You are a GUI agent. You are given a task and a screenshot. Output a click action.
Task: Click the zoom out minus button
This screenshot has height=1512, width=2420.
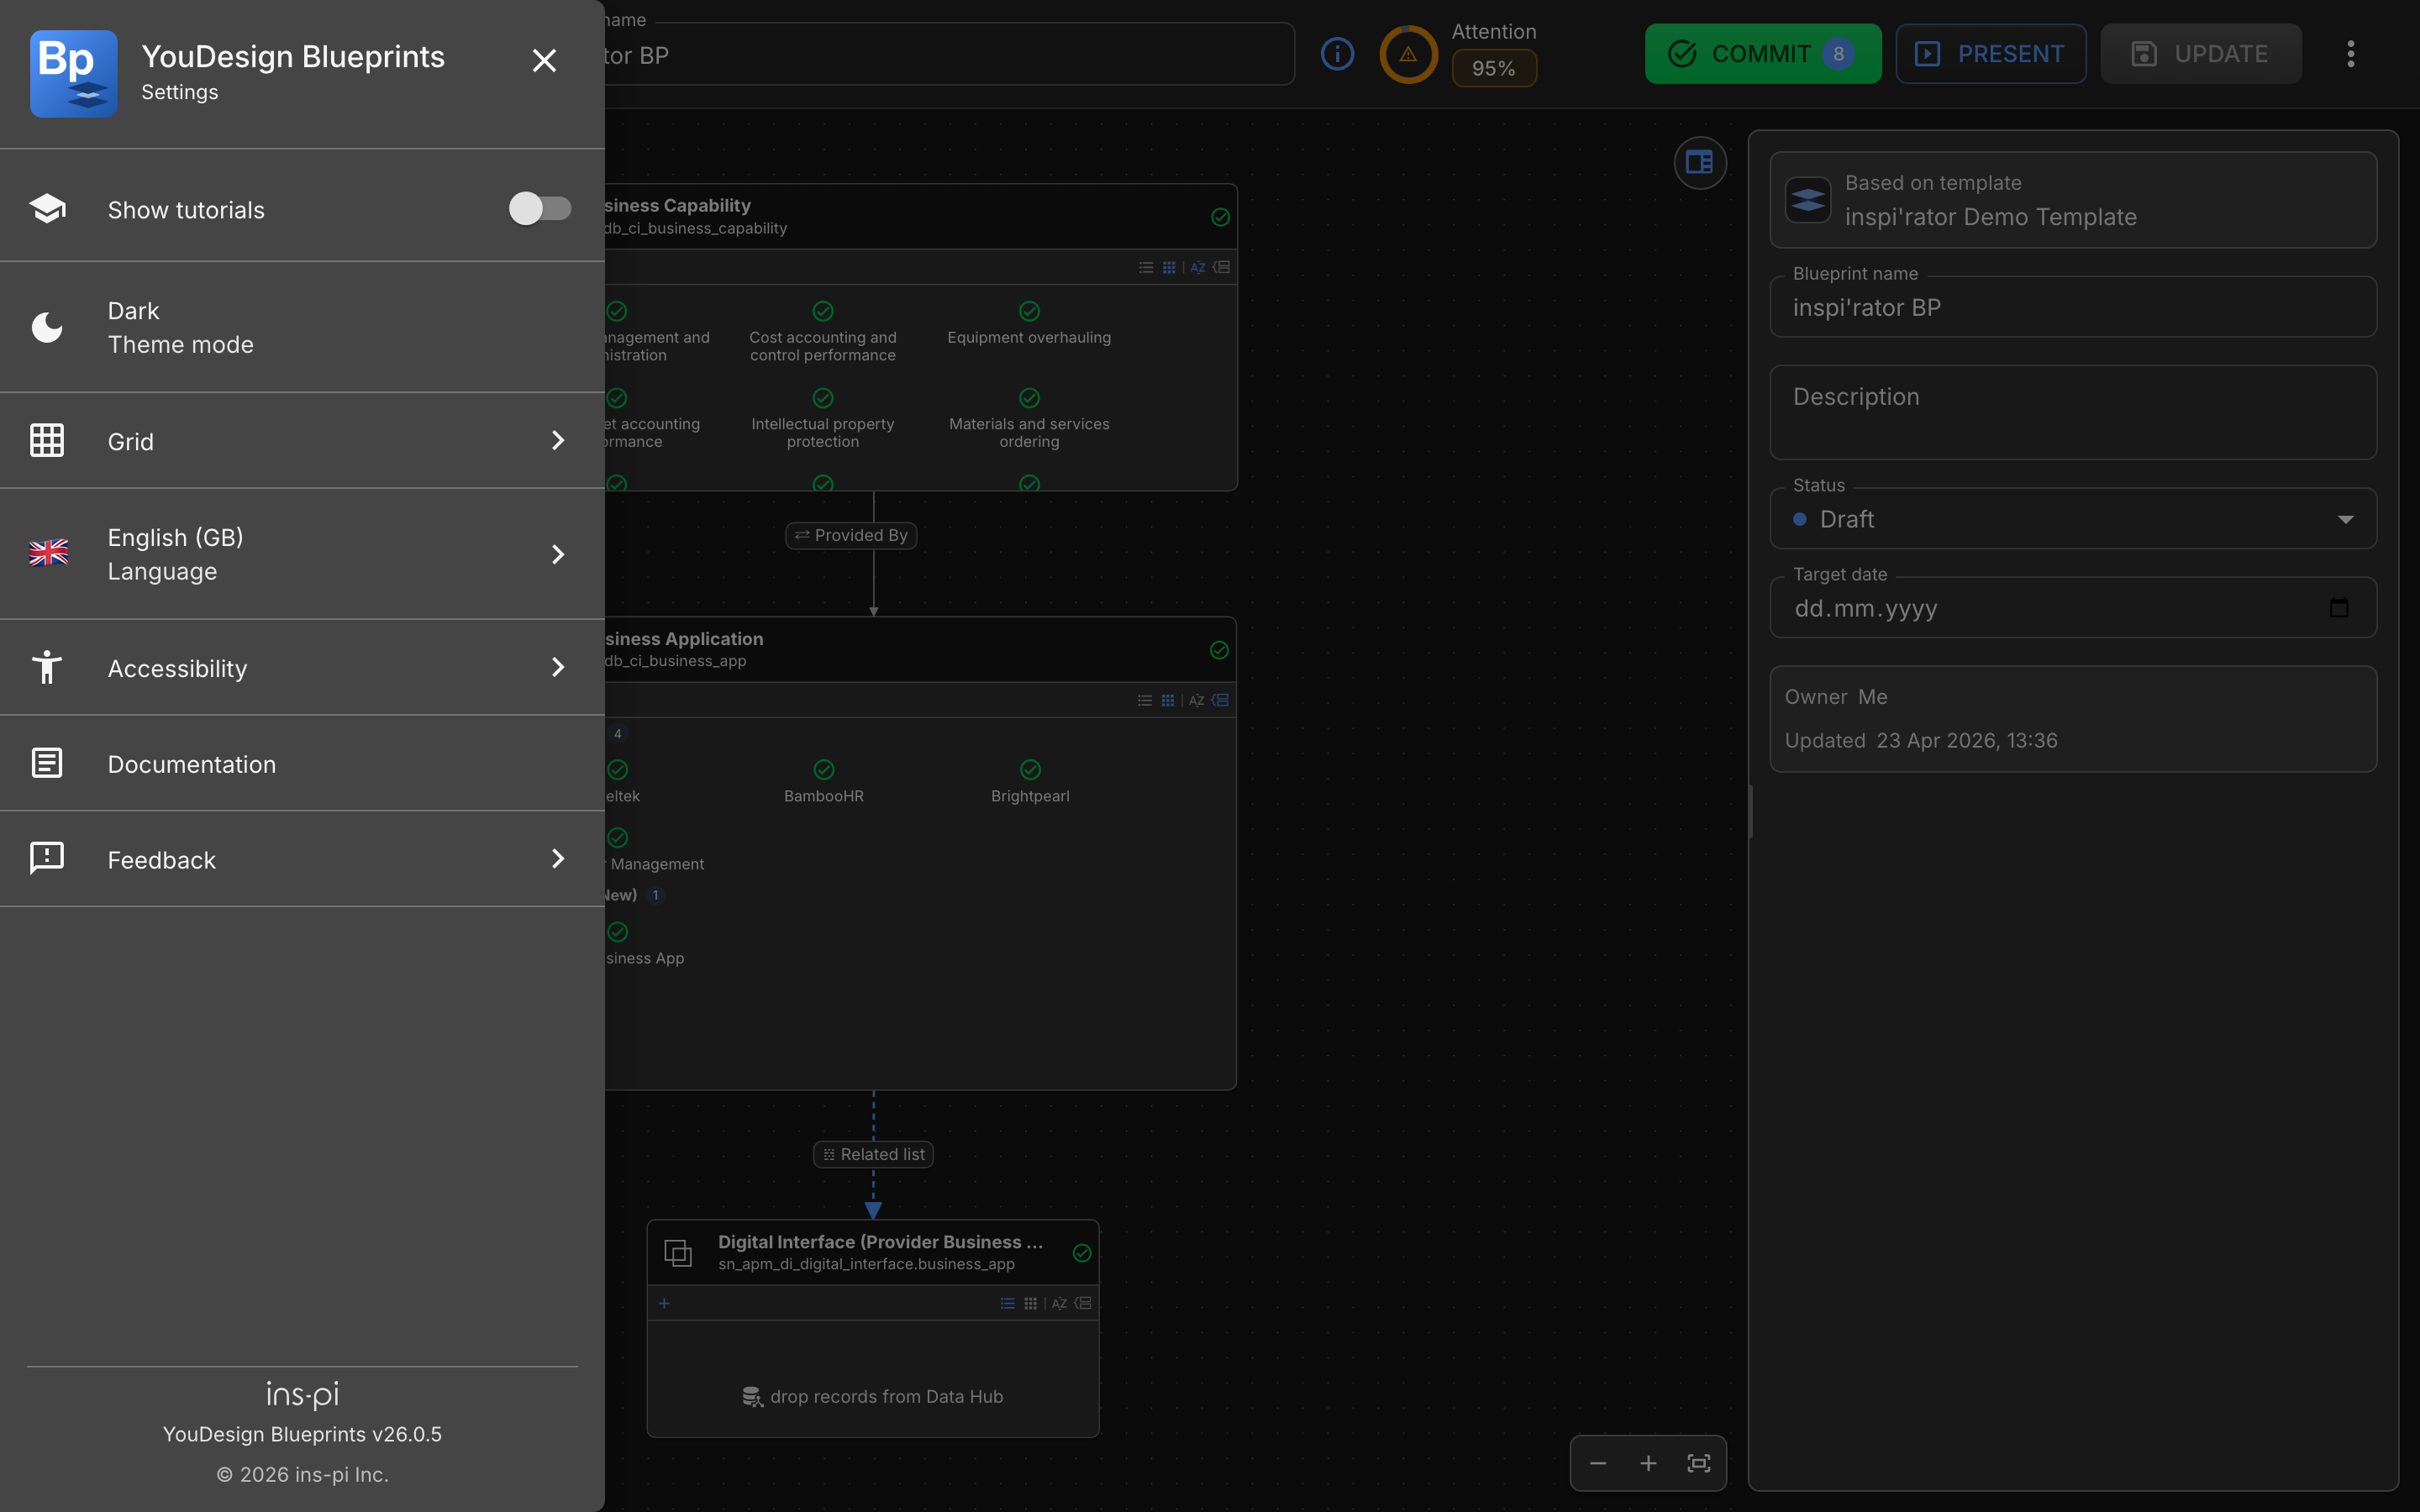point(1598,1463)
